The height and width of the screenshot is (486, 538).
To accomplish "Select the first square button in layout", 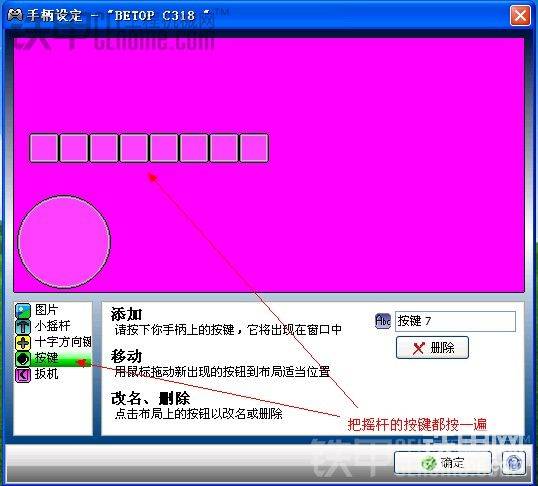I will (44, 148).
